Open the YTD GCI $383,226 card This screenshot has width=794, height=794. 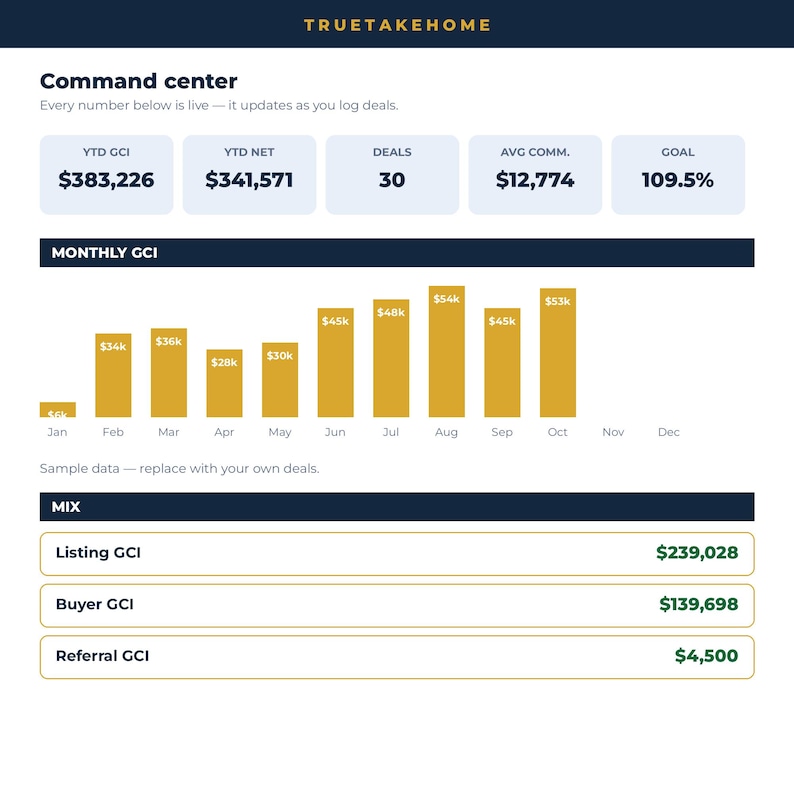(106, 175)
